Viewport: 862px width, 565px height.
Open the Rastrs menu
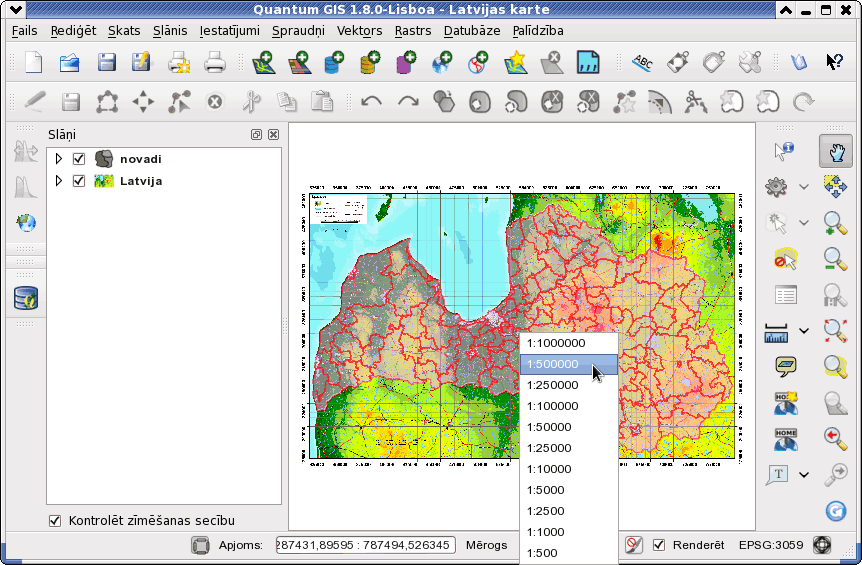[x=413, y=31]
